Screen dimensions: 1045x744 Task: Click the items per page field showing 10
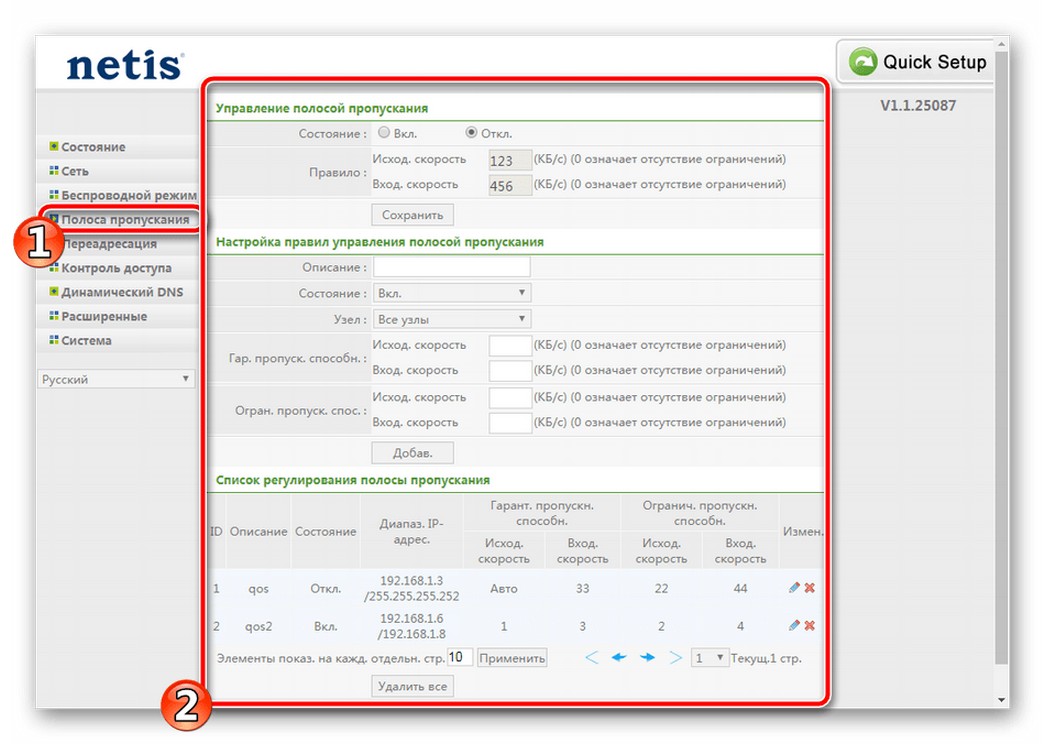click(460, 657)
